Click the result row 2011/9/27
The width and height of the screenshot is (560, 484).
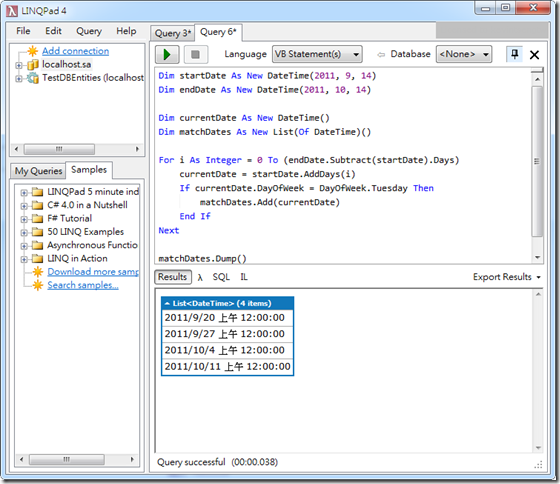228,334
